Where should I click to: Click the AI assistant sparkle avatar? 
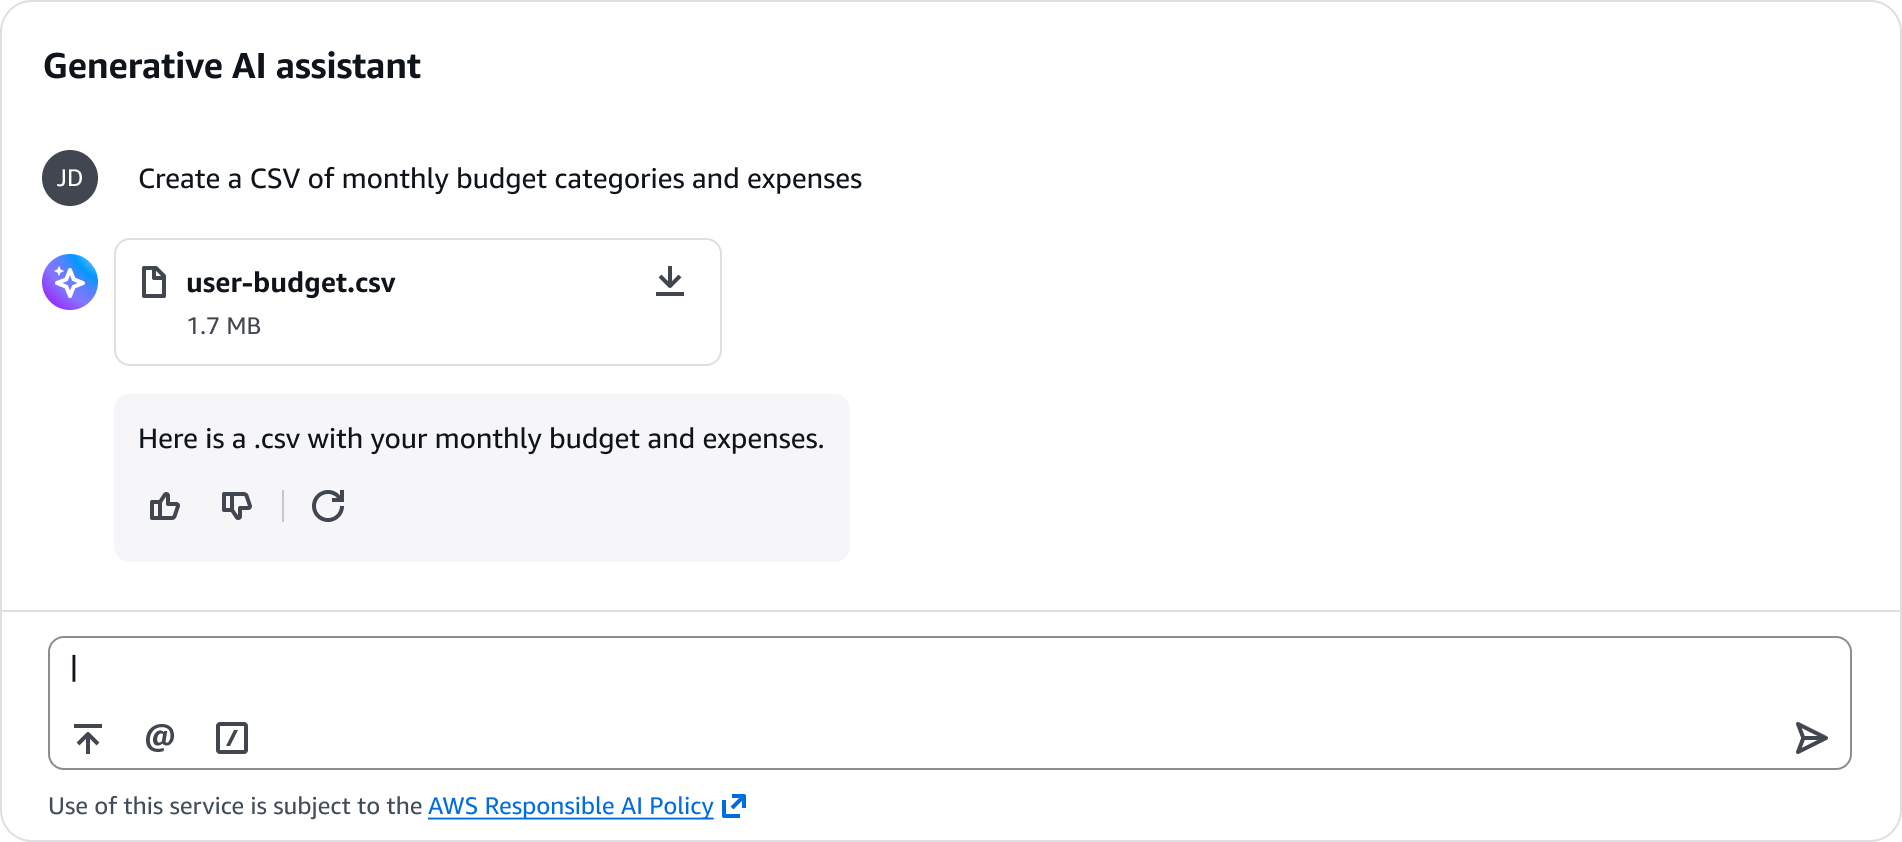click(70, 282)
